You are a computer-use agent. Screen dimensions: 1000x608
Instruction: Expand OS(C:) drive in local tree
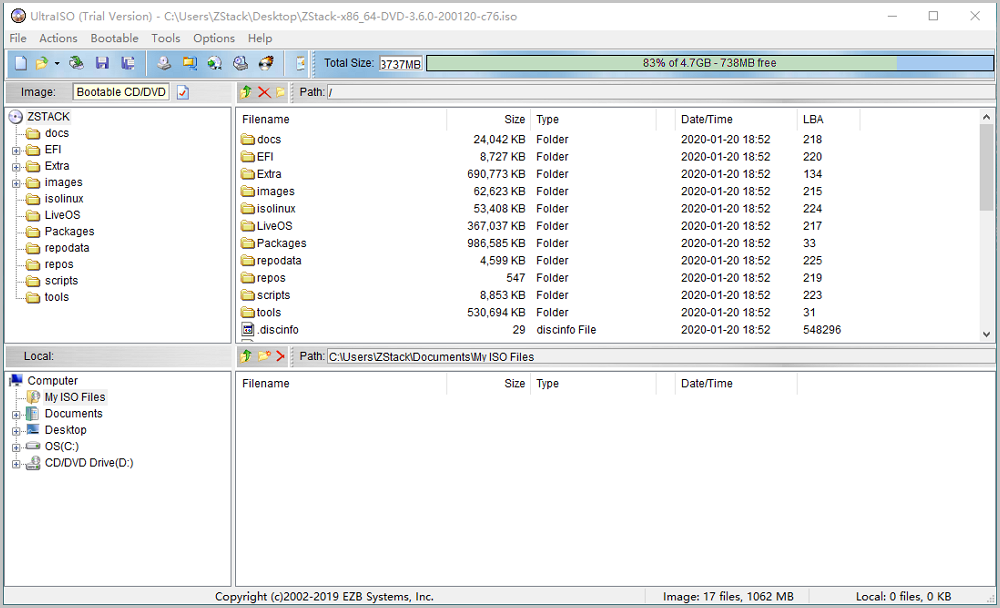pyautogui.click(x=16, y=448)
